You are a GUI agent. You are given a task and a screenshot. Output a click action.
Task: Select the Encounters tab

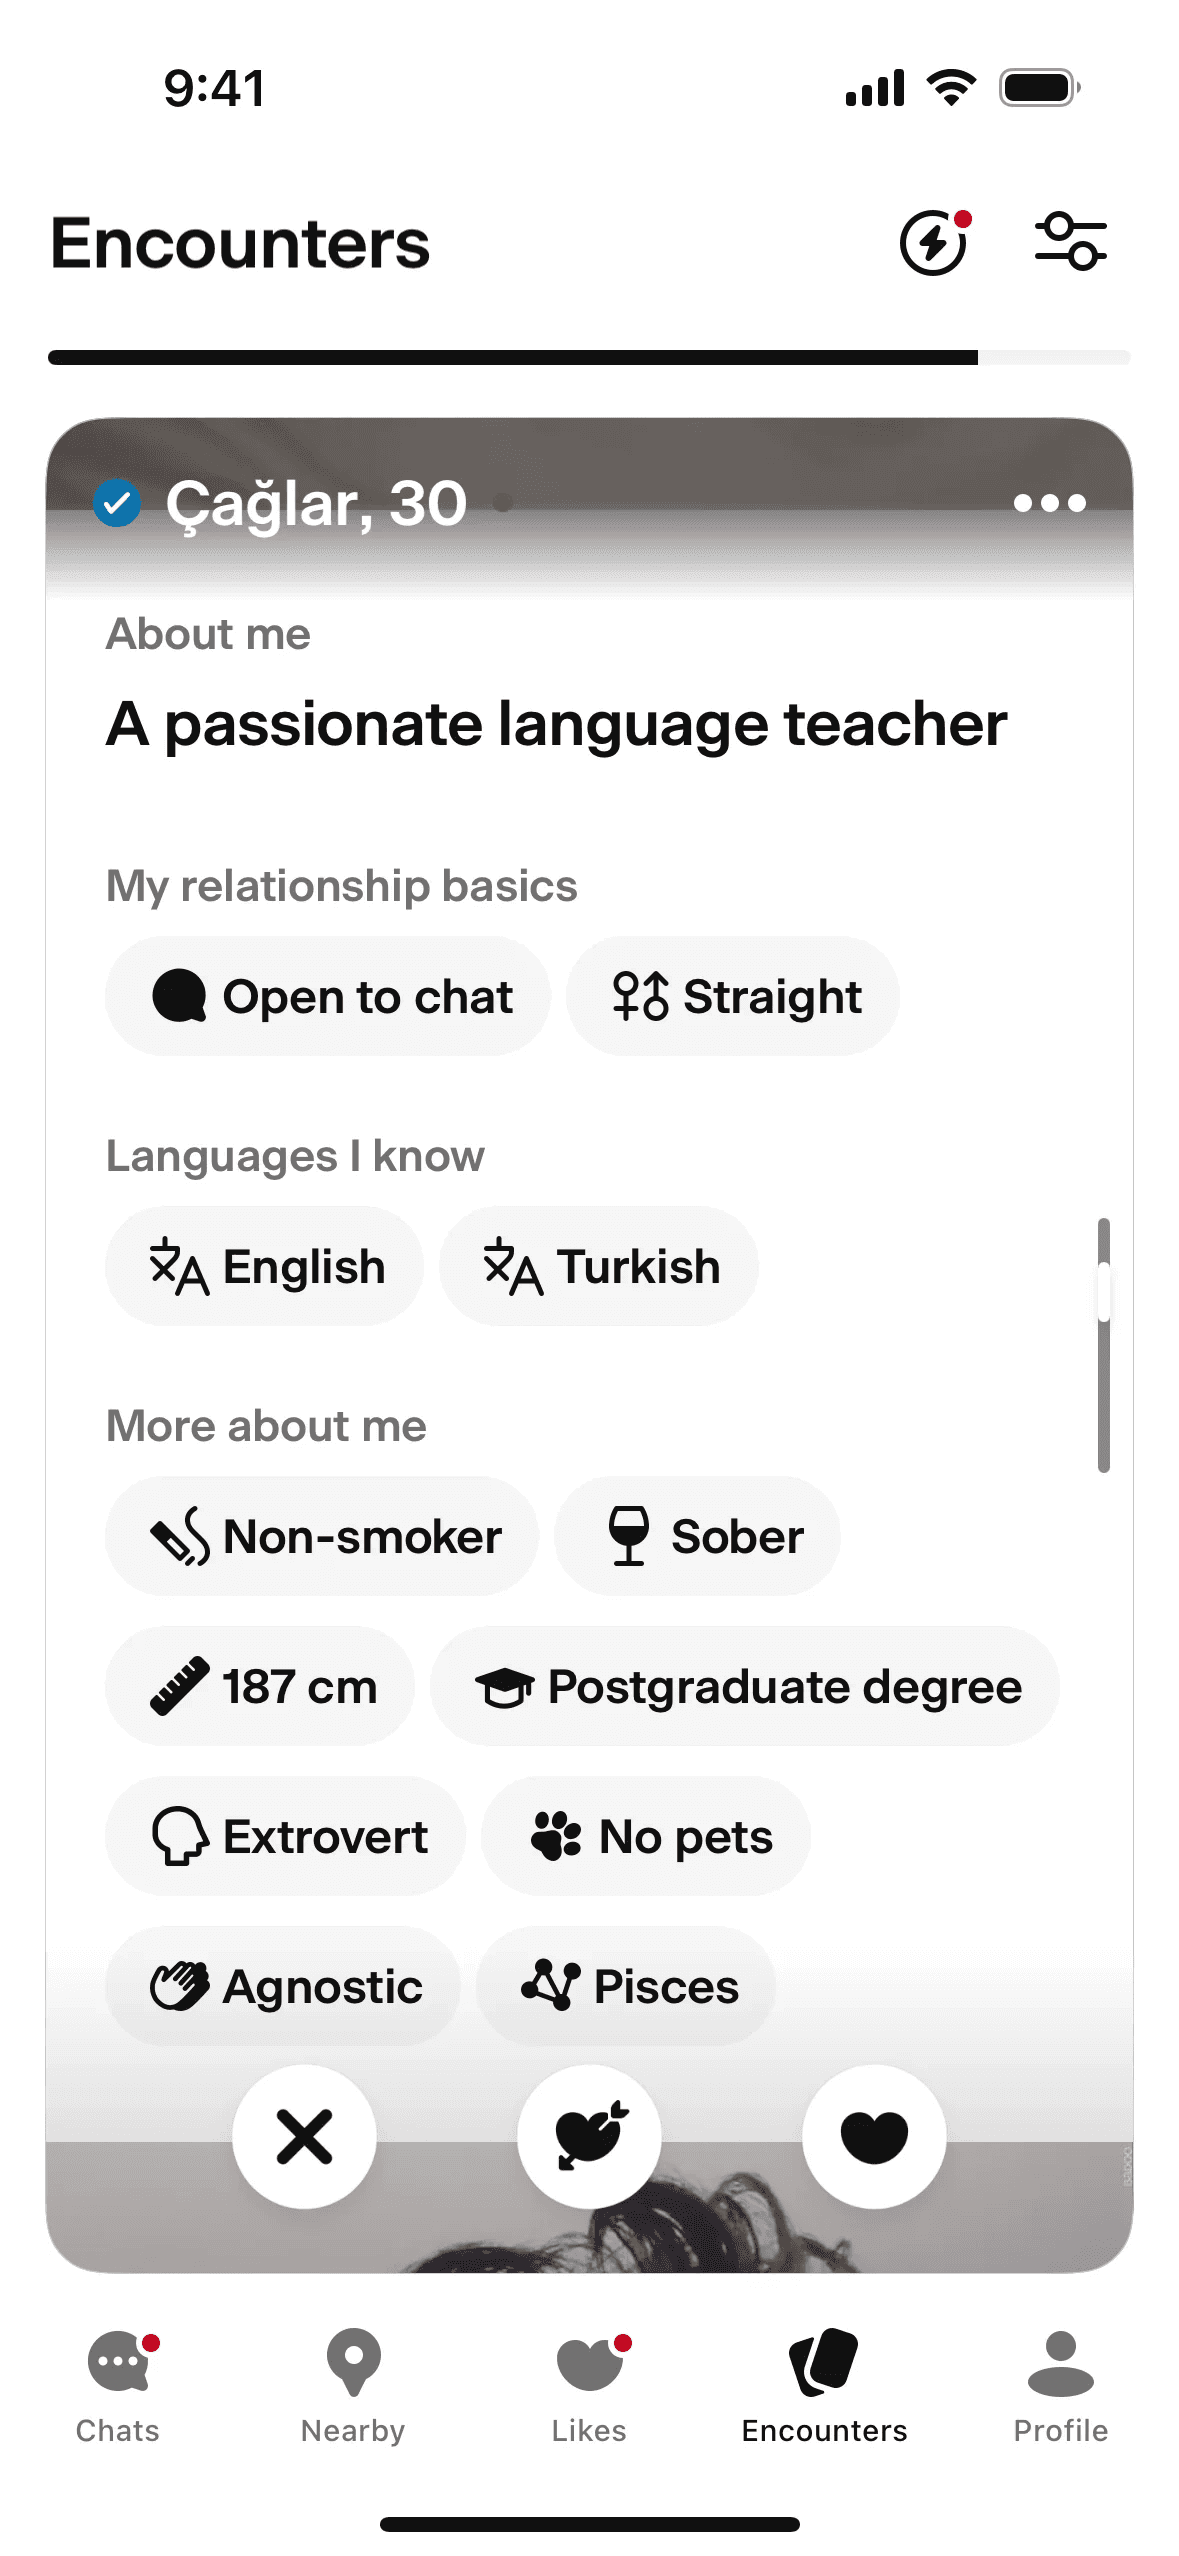point(824,2385)
